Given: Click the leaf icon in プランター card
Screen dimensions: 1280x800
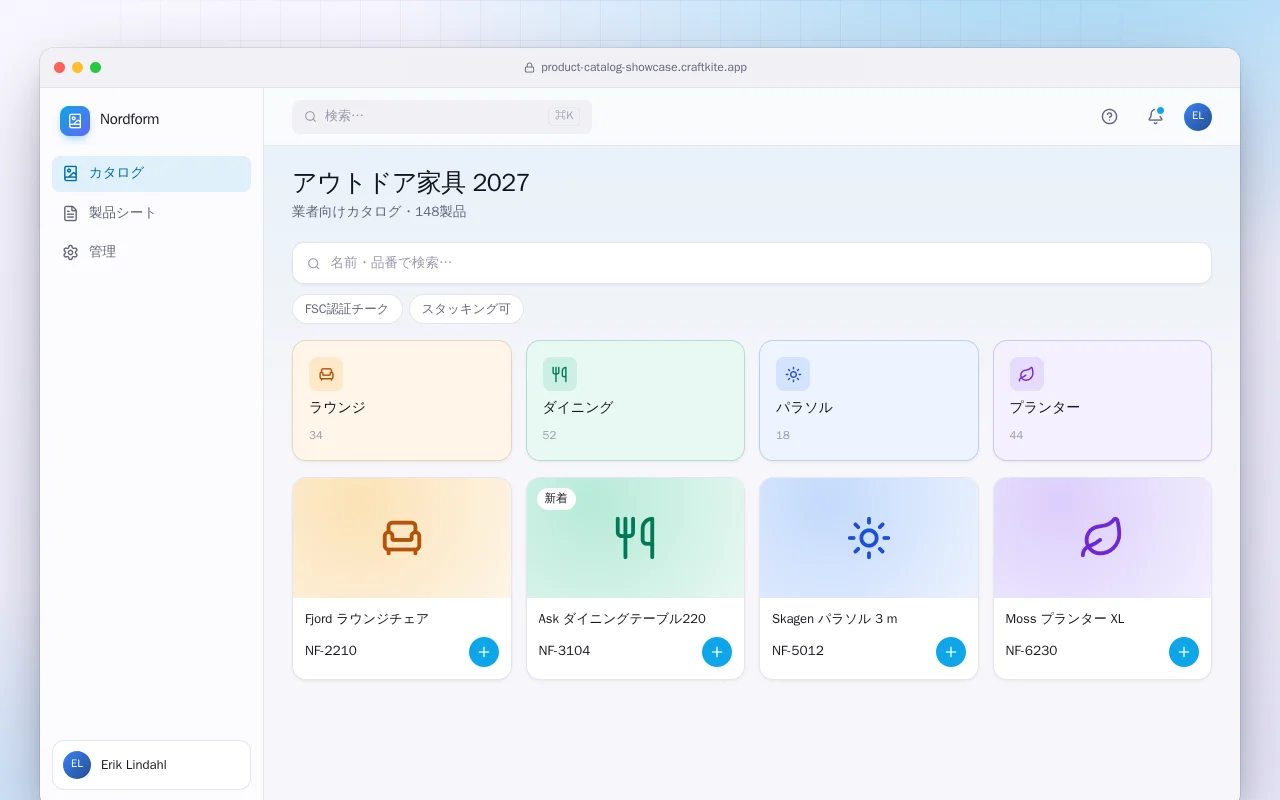Looking at the screenshot, I should (1027, 374).
